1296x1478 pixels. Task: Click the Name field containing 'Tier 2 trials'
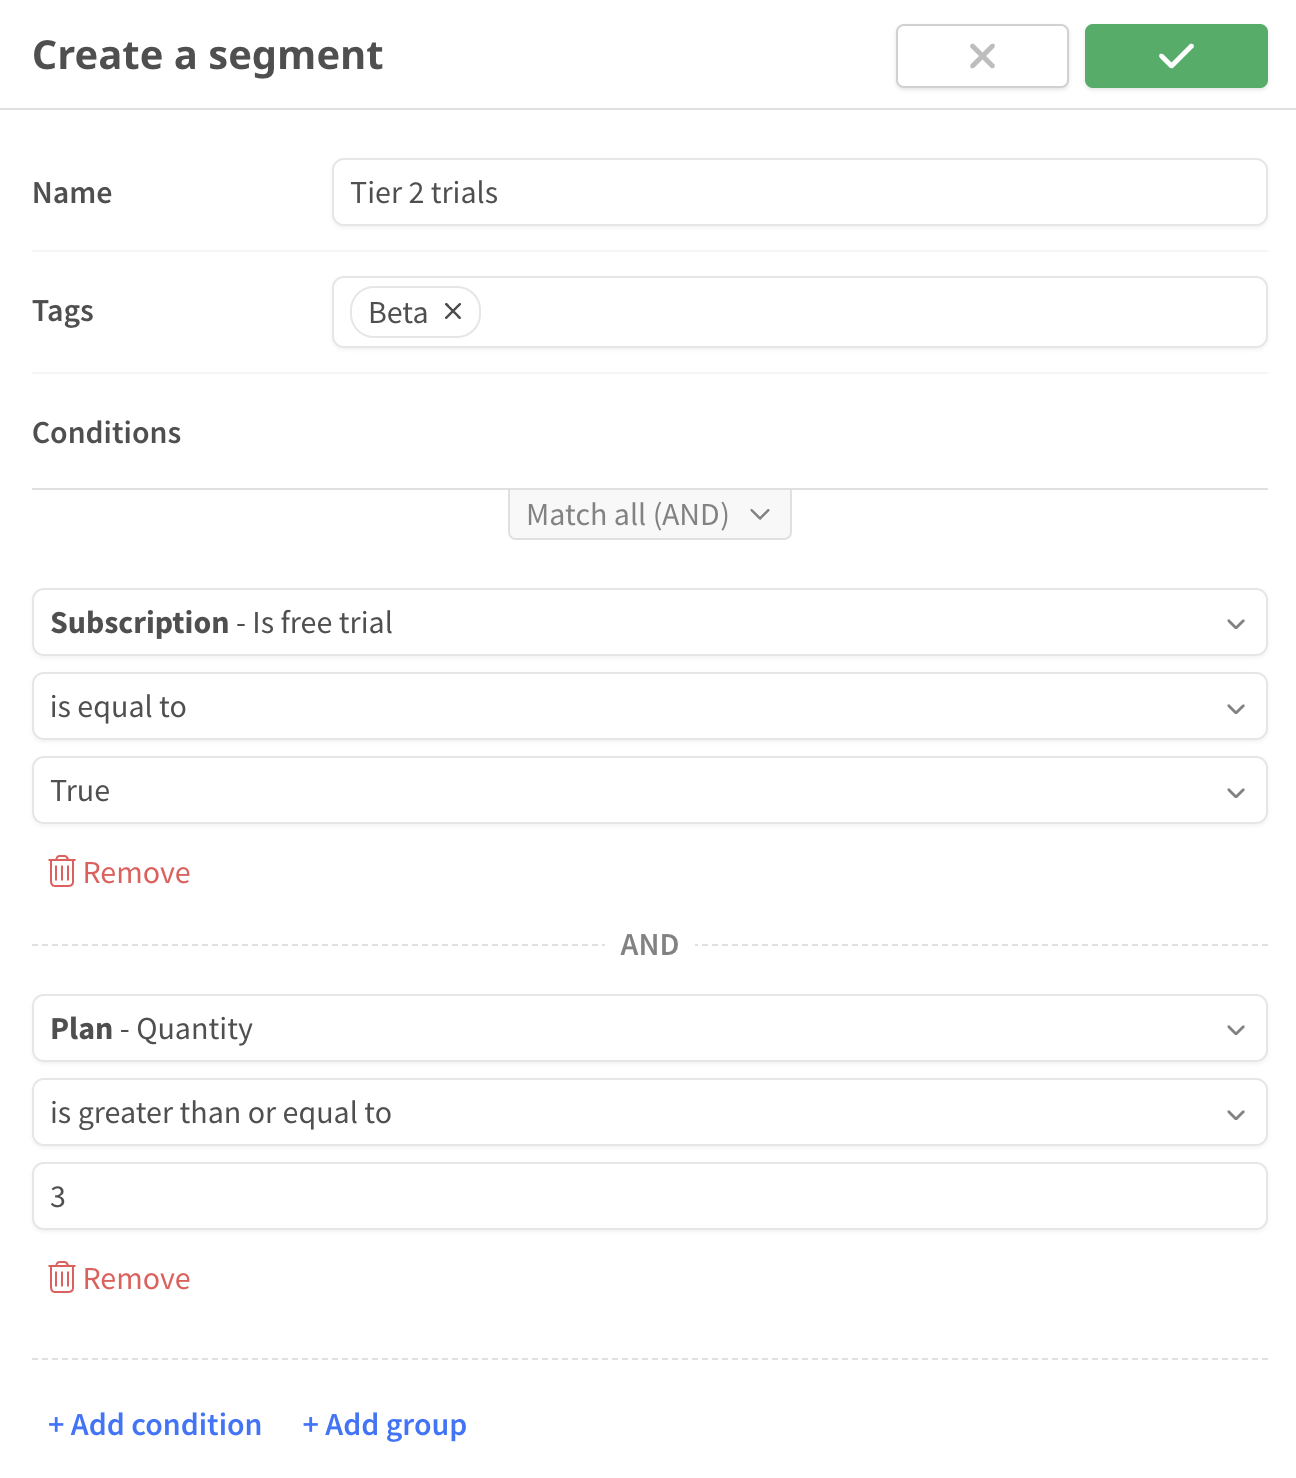(798, 192)
